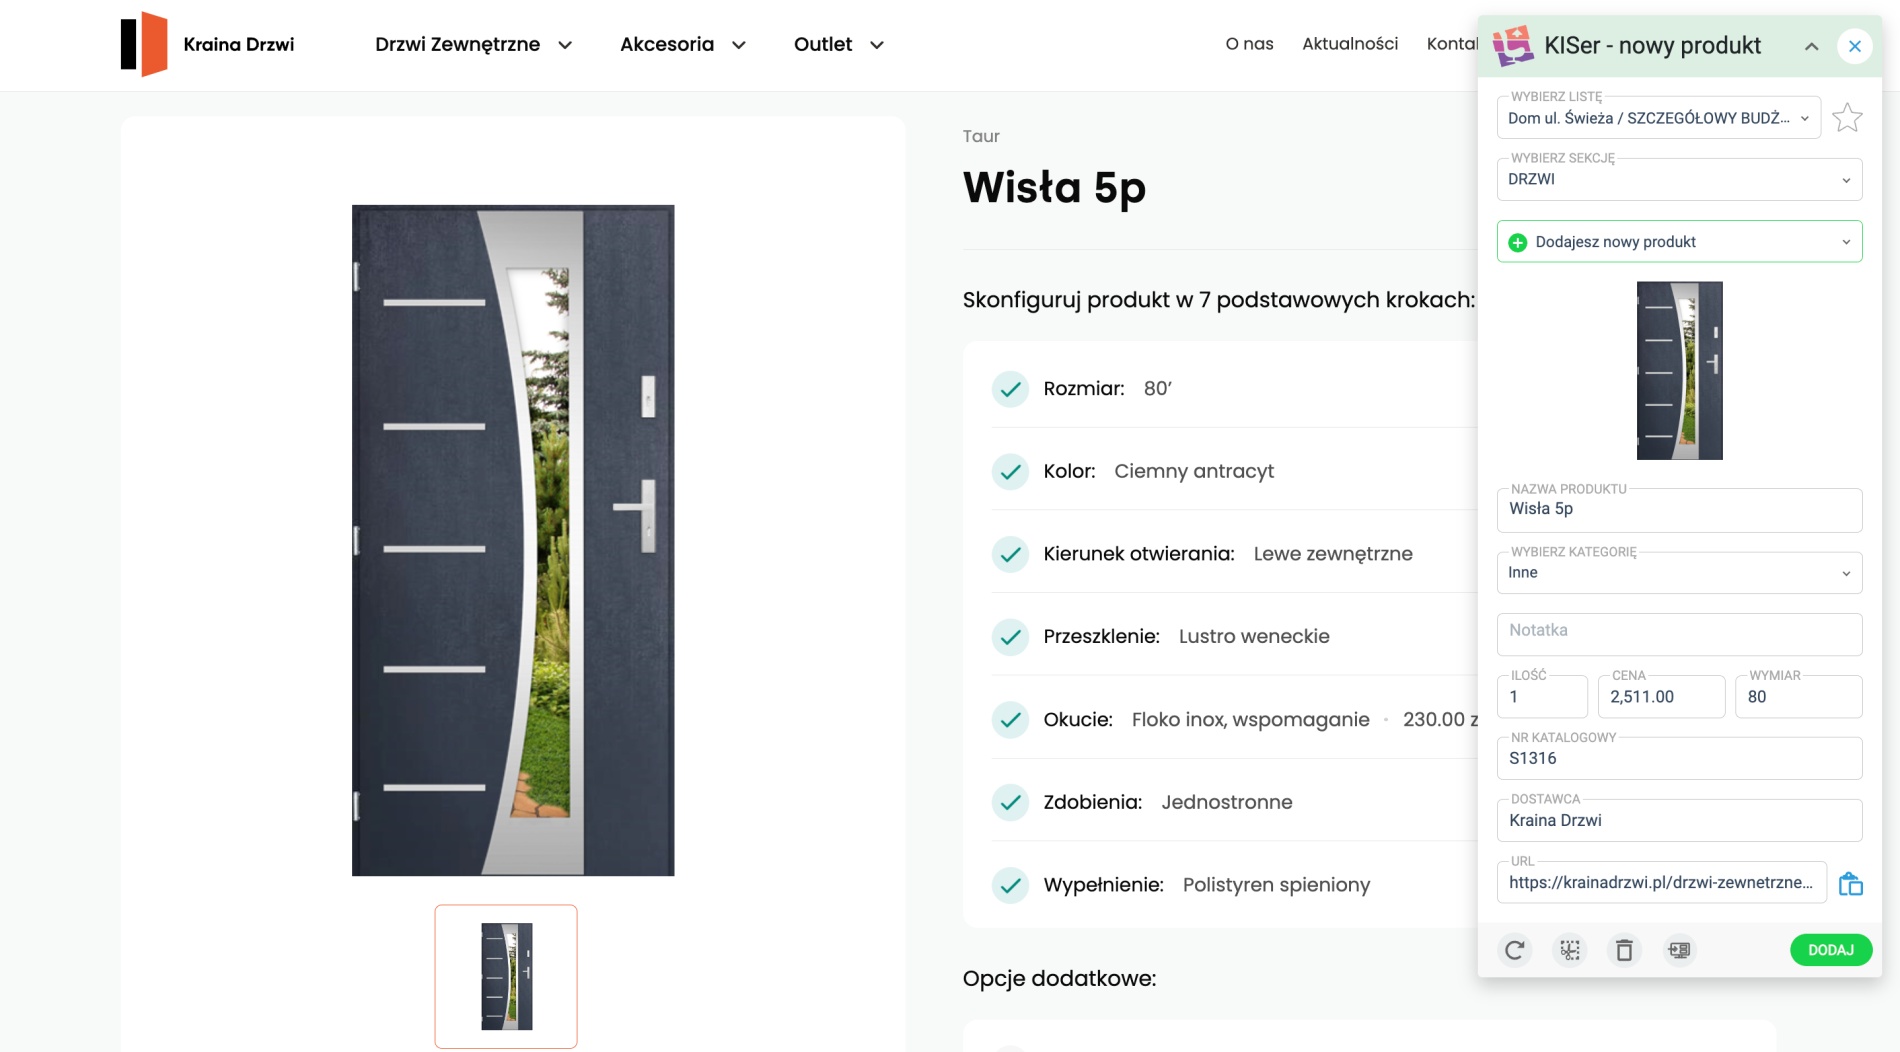Click into the Notatka input field

pyautogui.click(x=1679, y=631)
